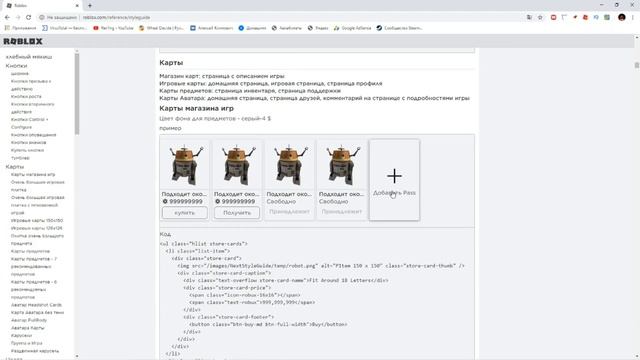Close the Roblox browser tab
This screenshot has height=360, width=640.
[x=77, y=6]
